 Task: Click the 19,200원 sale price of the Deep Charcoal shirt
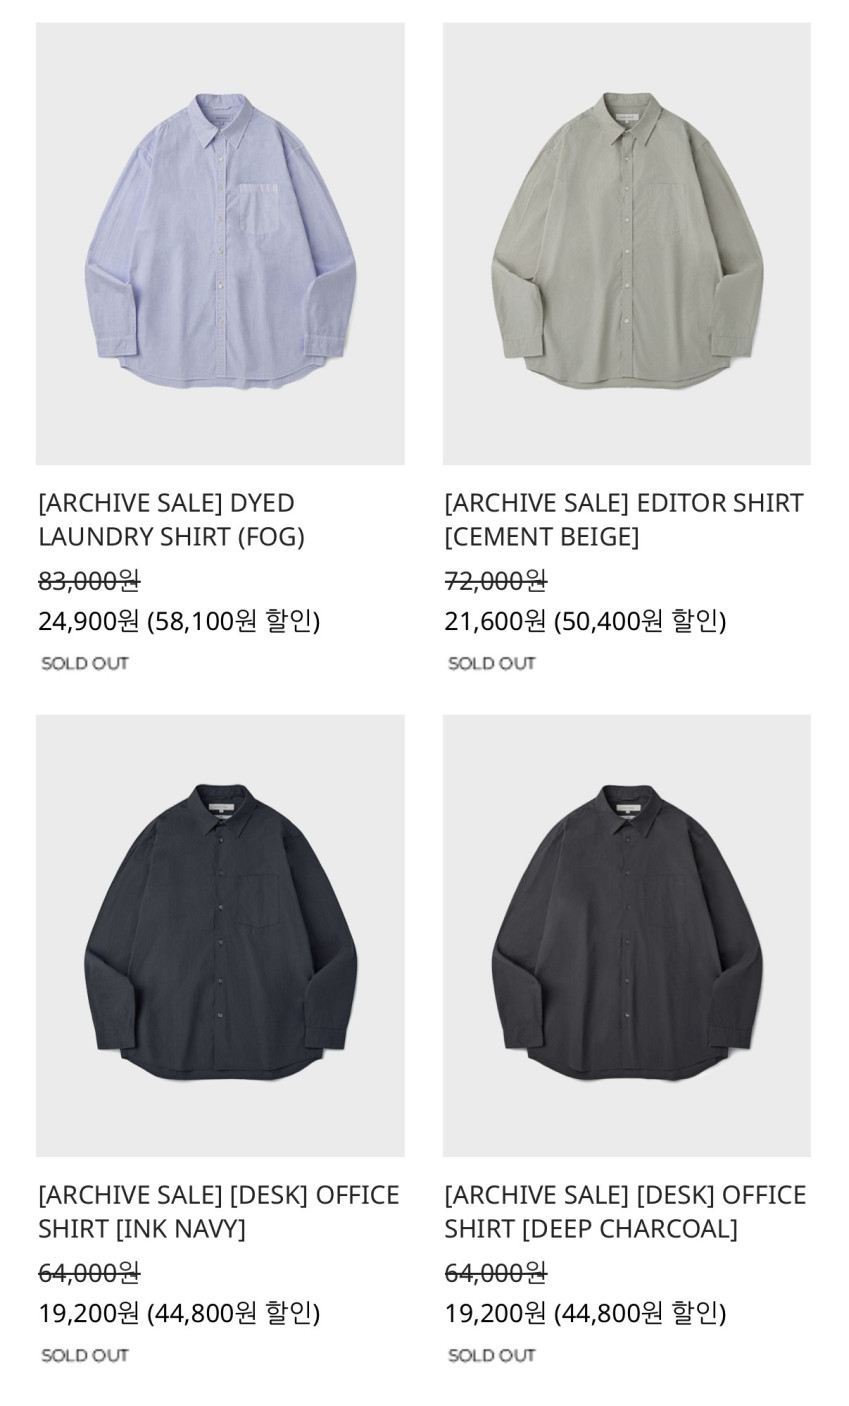tap(496, 1313)
